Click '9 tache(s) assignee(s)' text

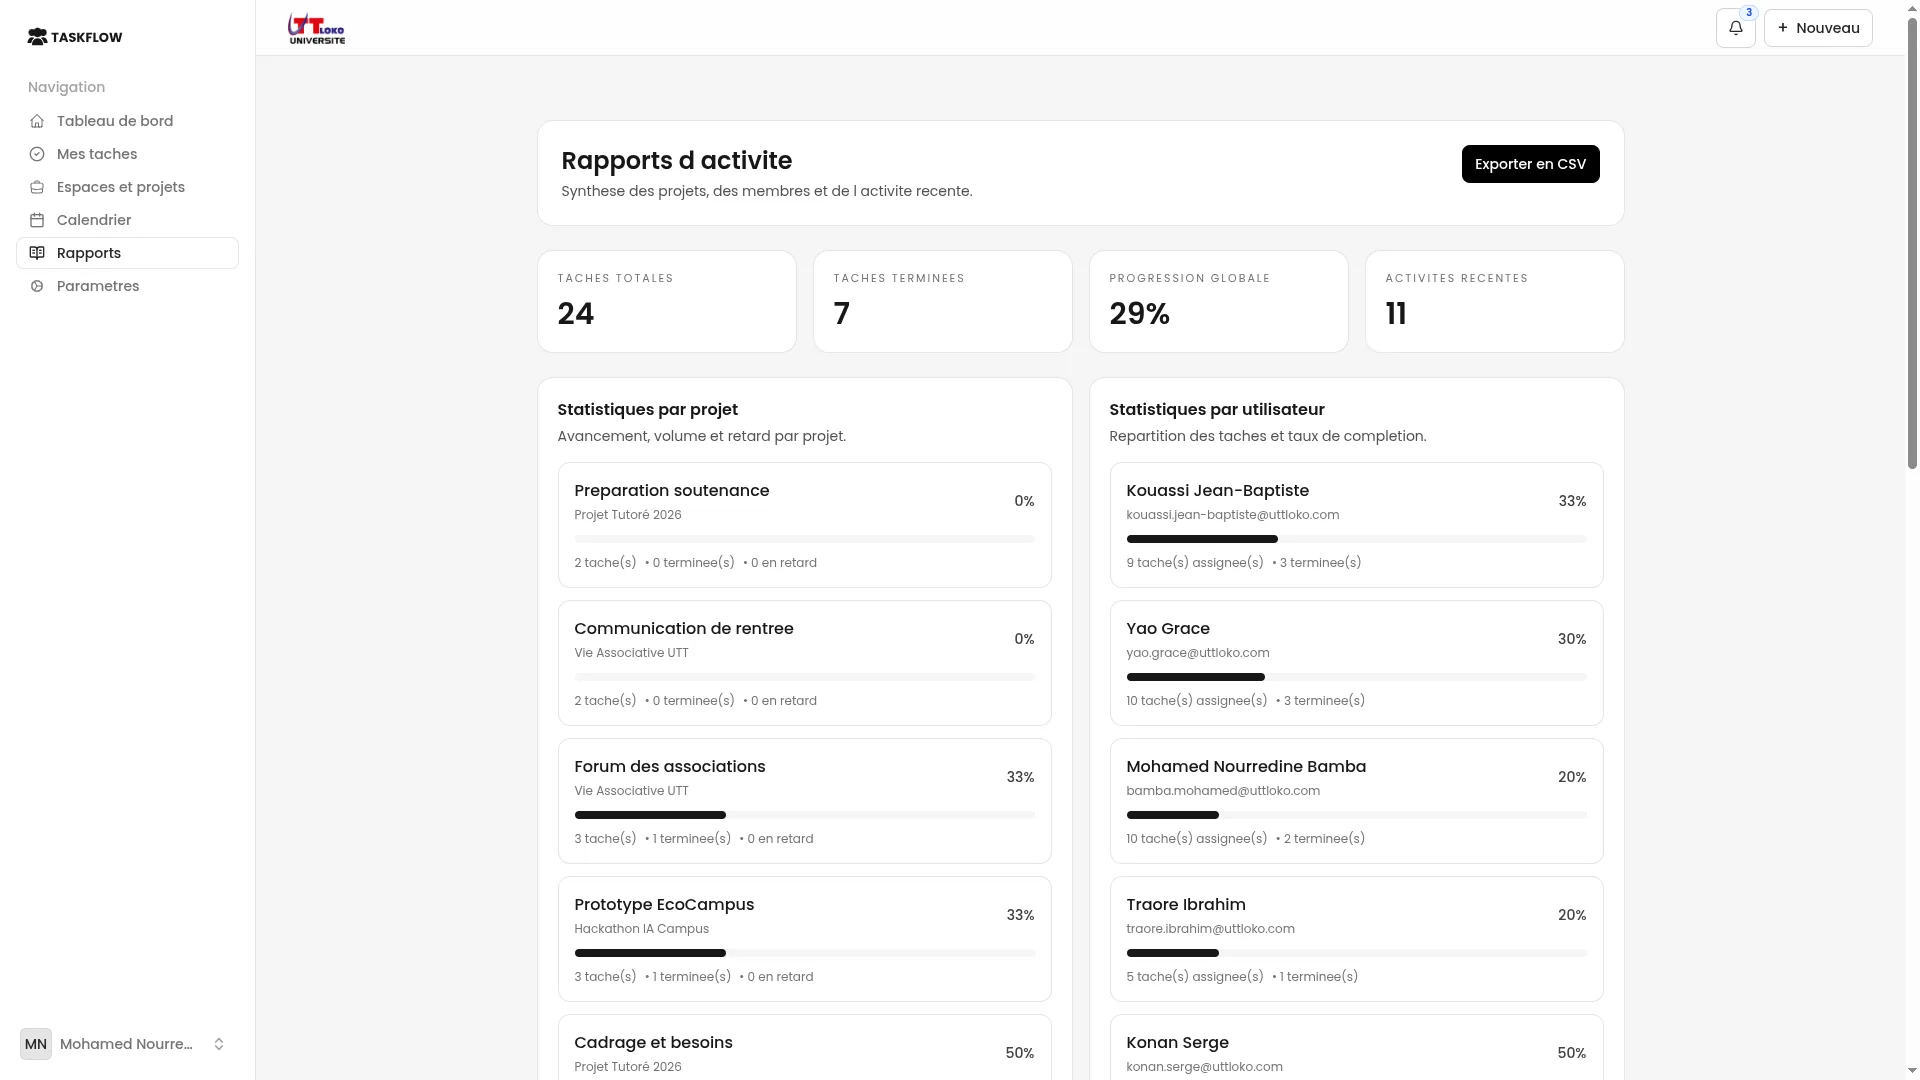[x=1195, y=563]
